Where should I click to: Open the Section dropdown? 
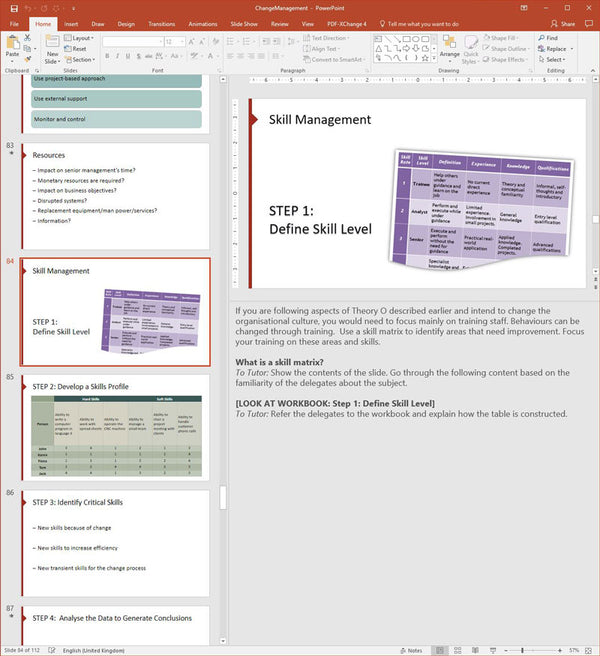80,59
